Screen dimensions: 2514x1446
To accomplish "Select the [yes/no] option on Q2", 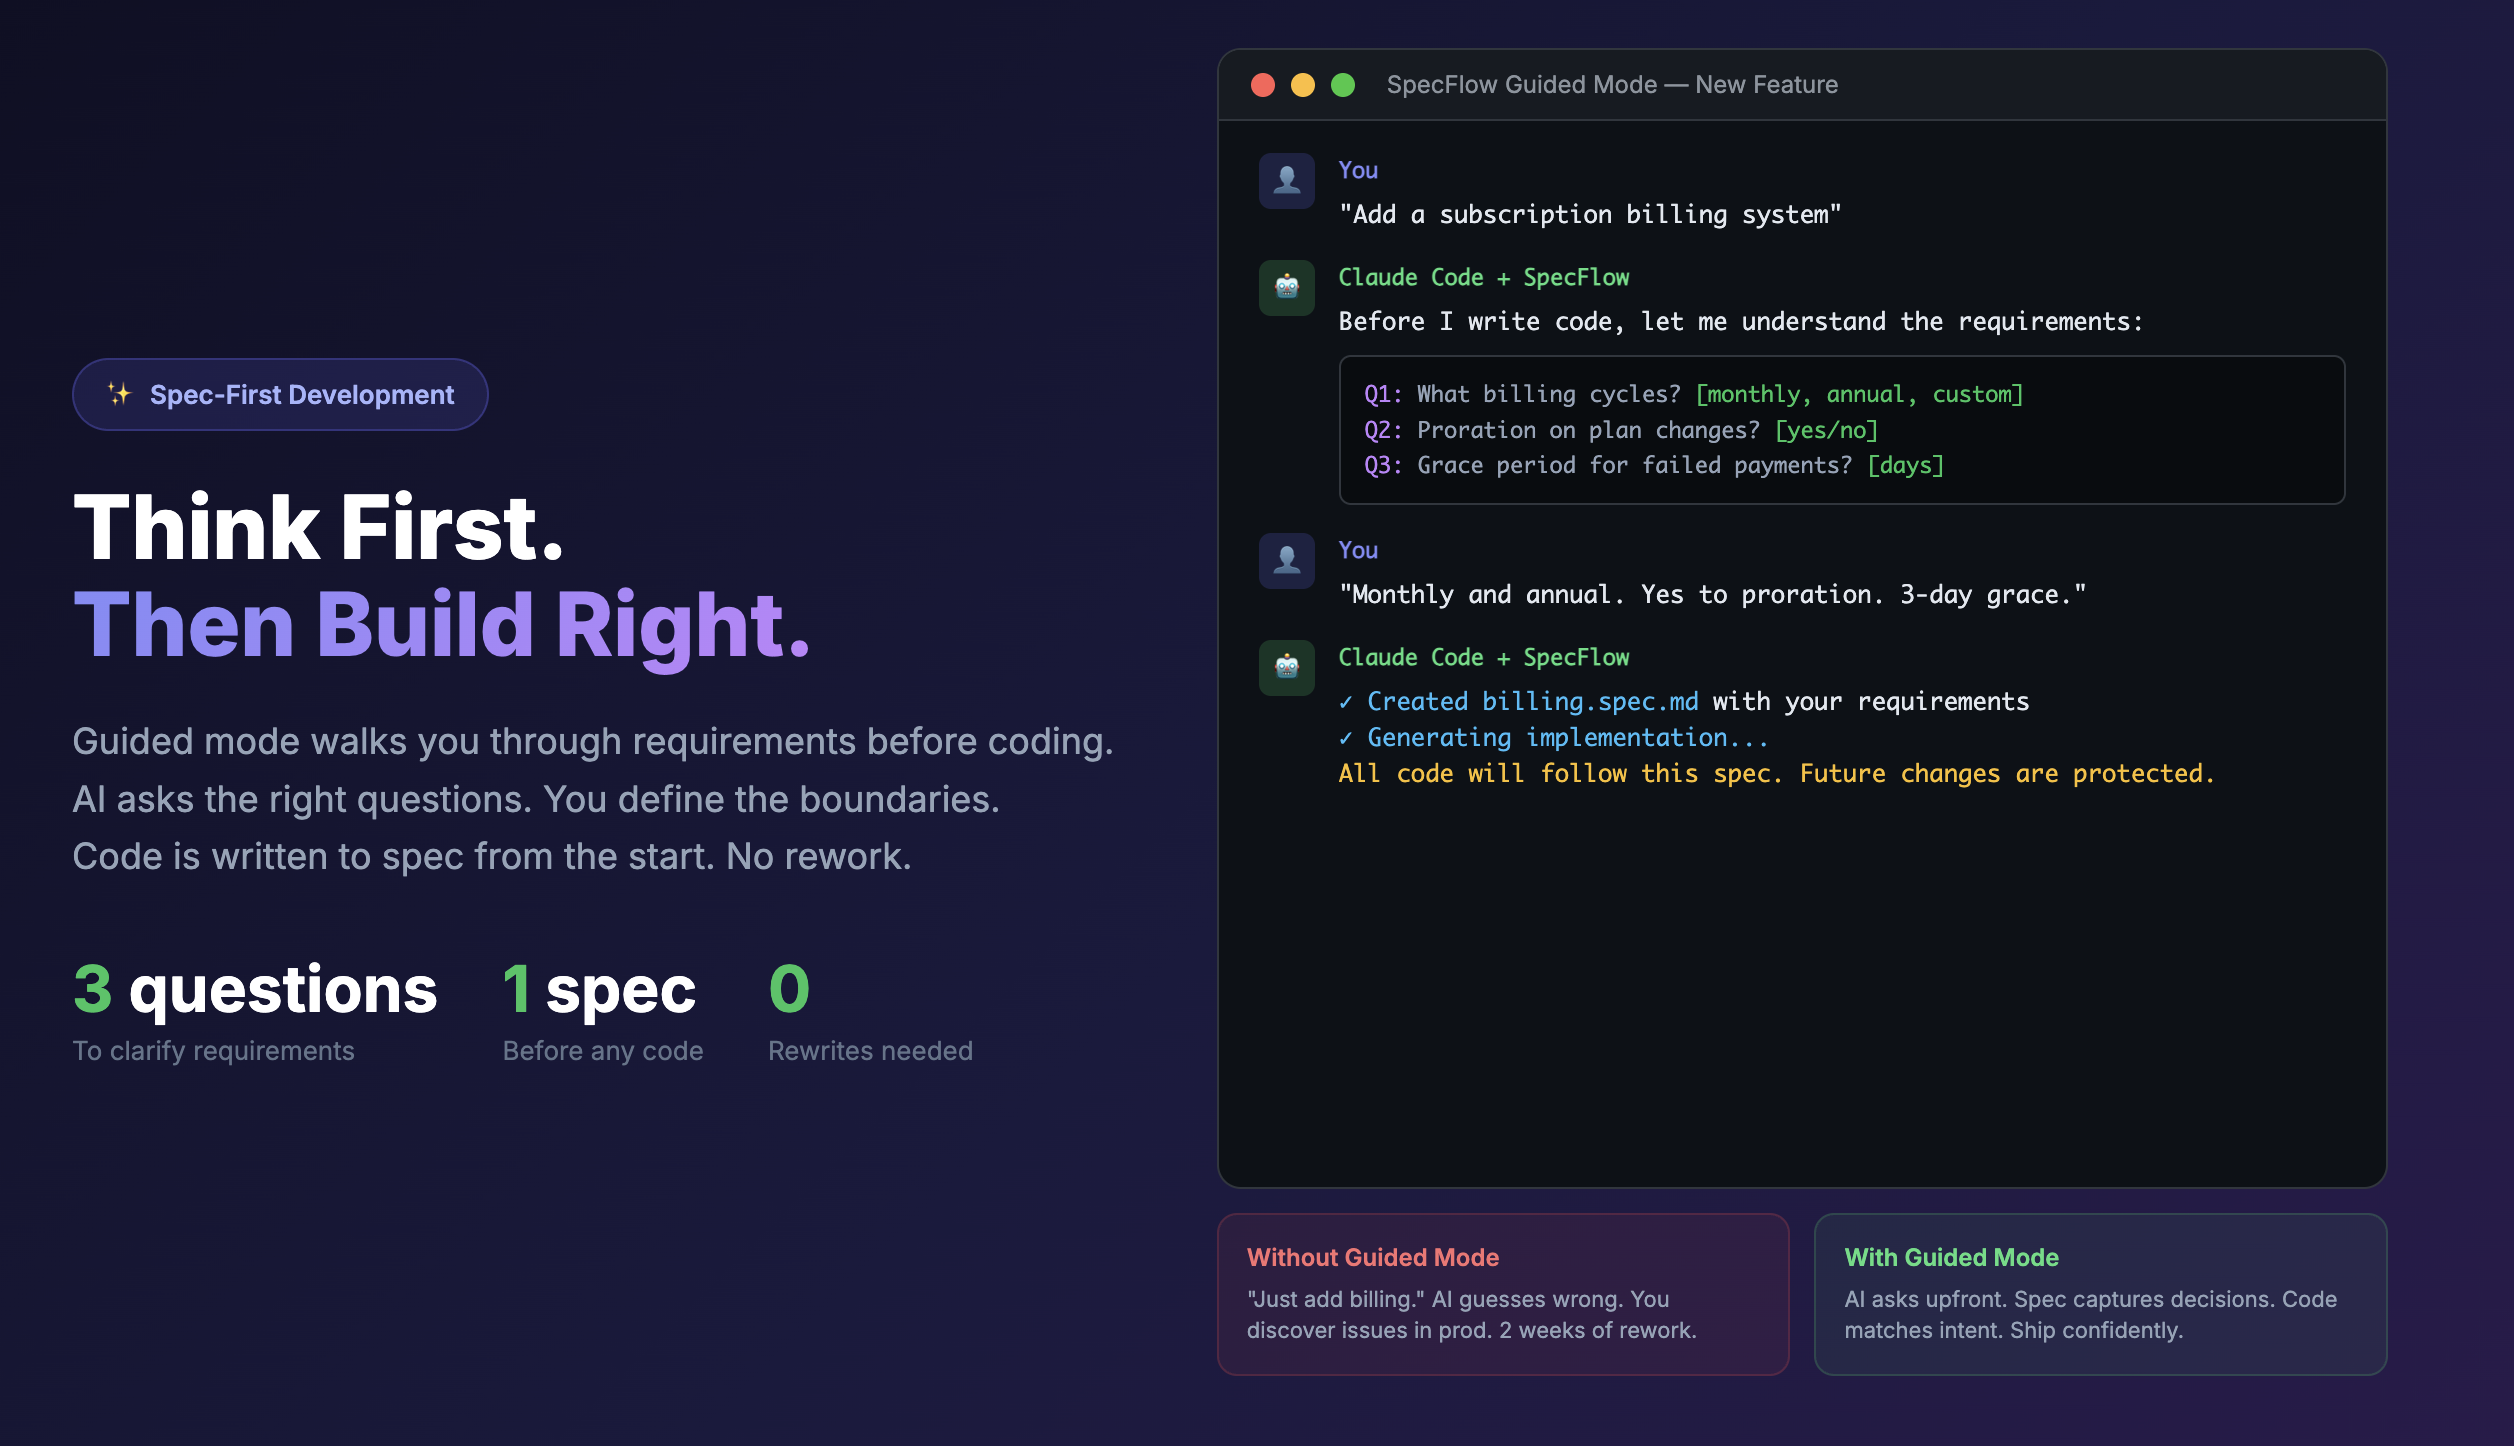I will pos(1826,430).
